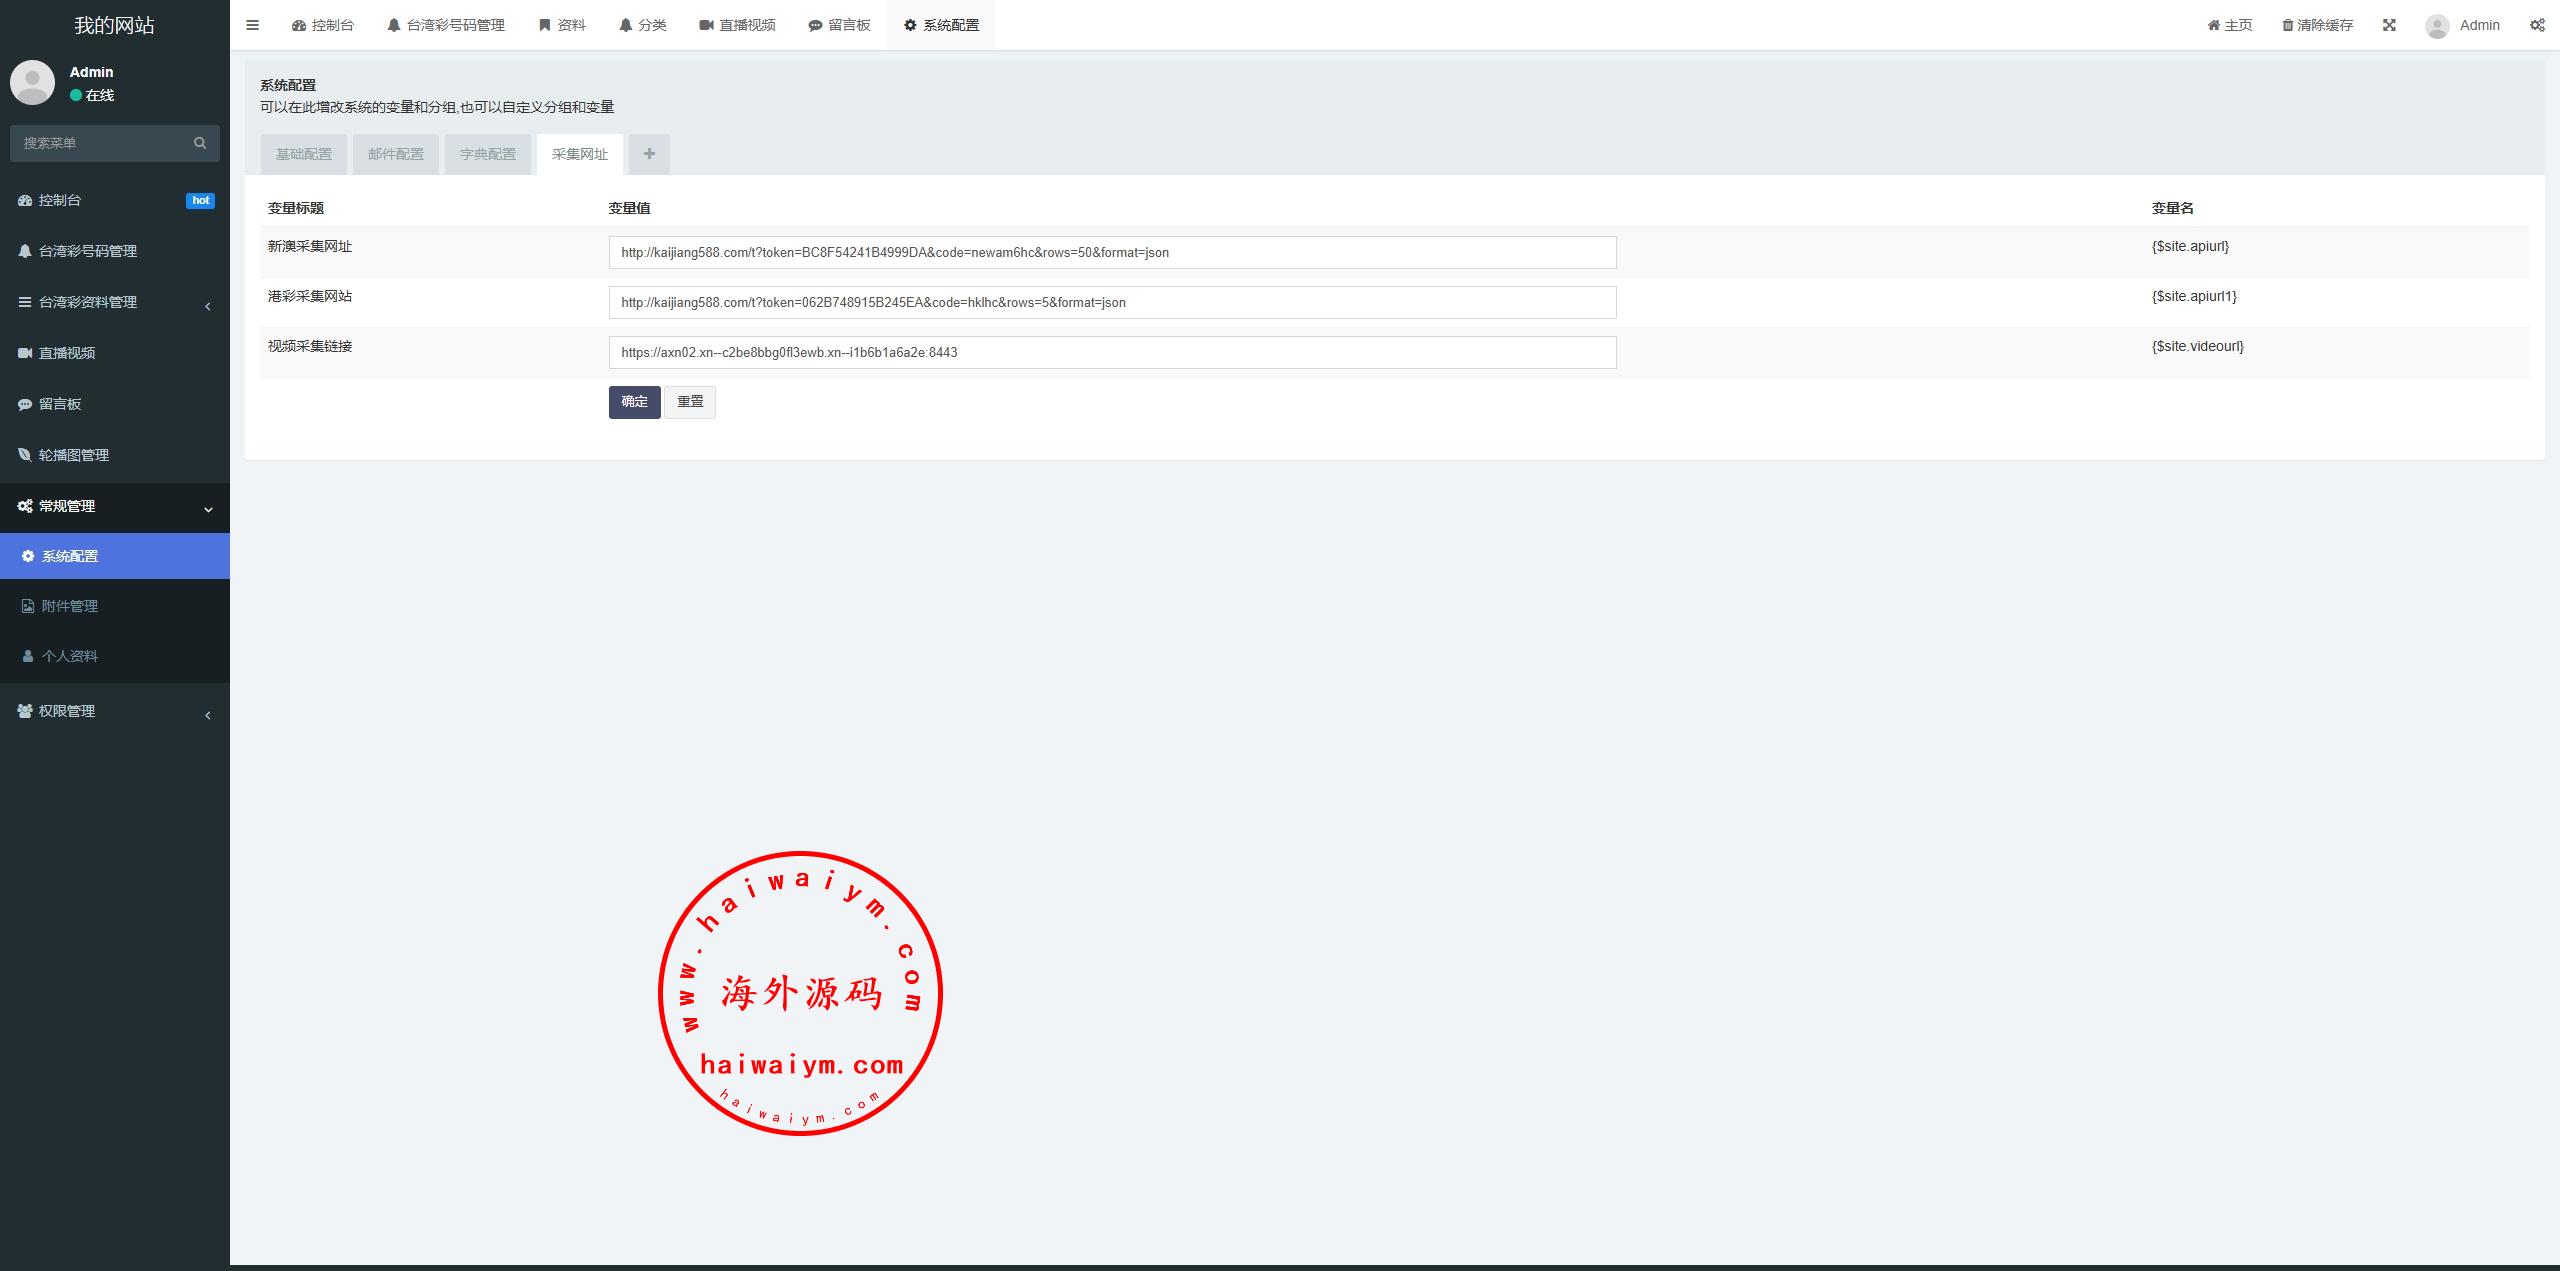Click the 视频采集链接 URL input field

tap(1111, 352)
